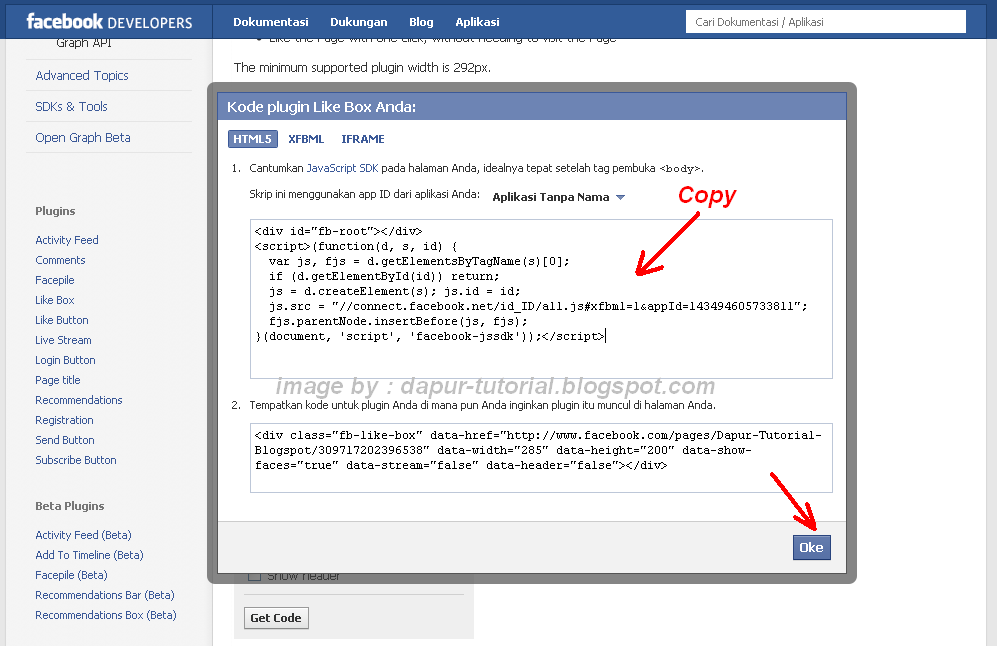Open the Activity Feed plugin page
The width and height of the screenshot is (997, 646).
click(67, 240)
